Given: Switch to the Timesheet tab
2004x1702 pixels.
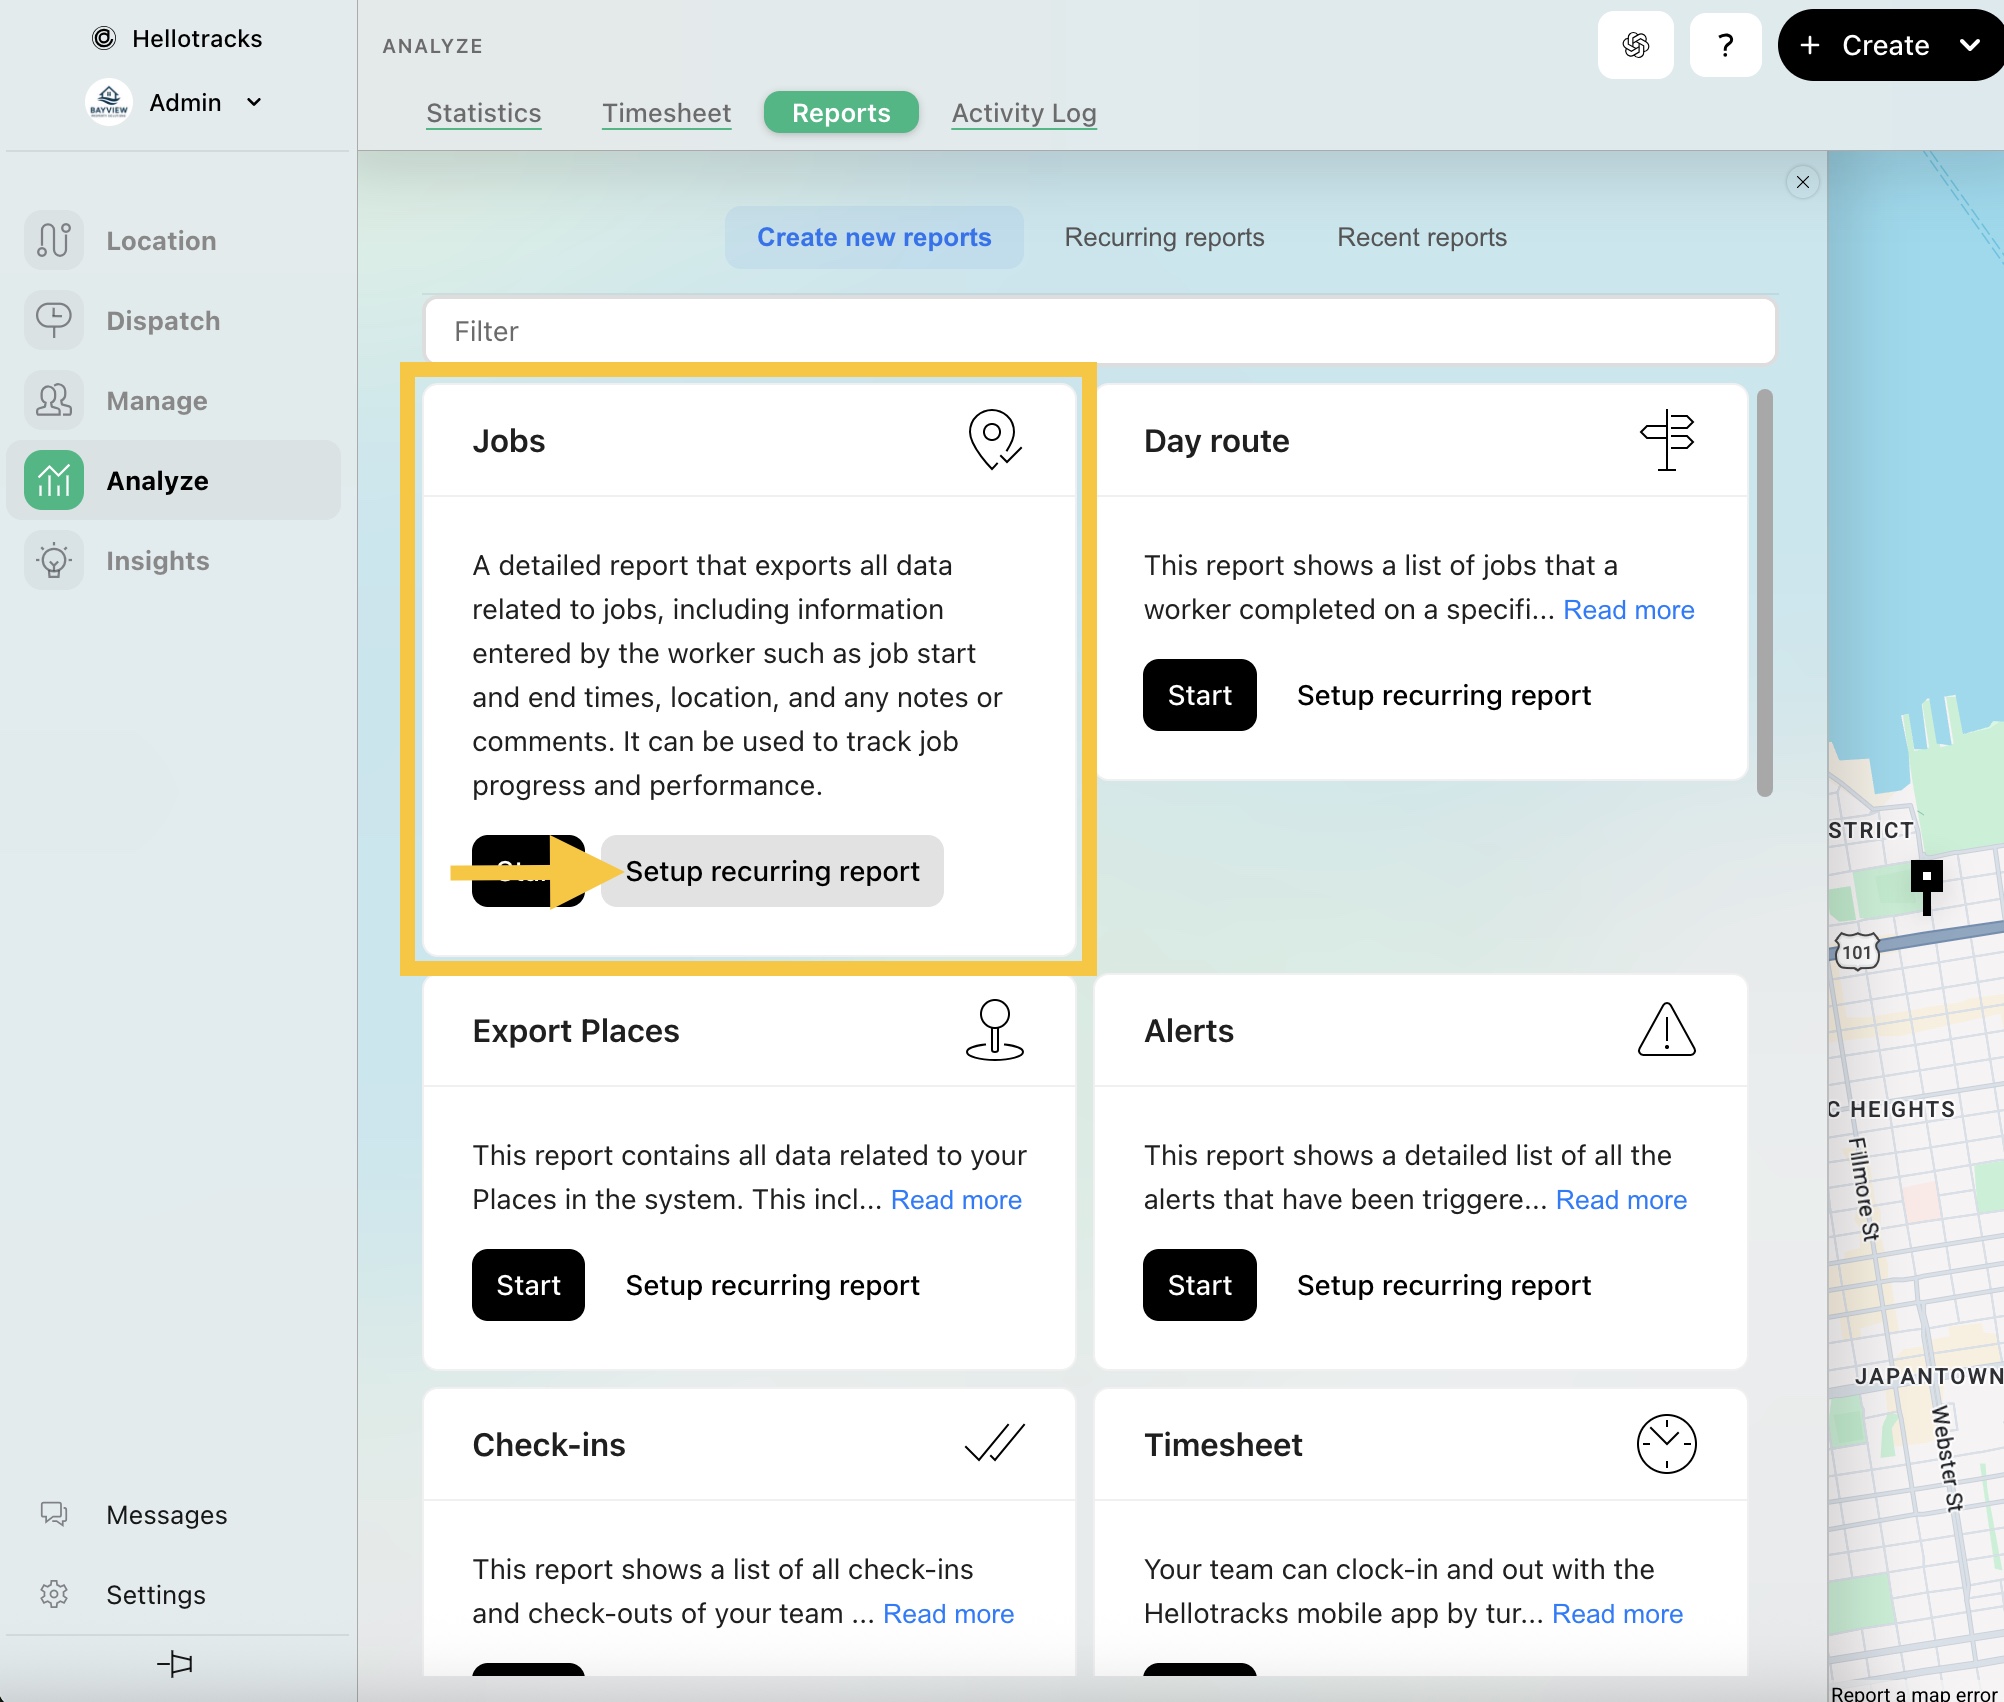Looking at the screenshot, I should point(666,113).
